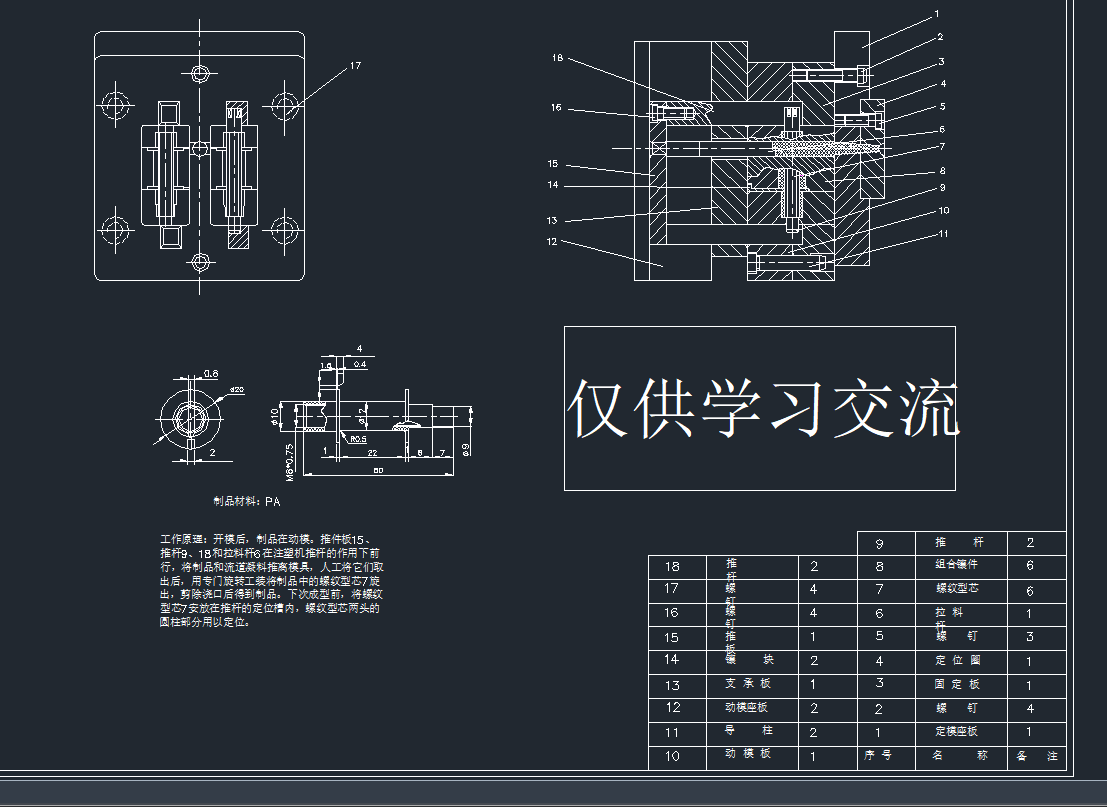Screen dimensions: 1107x807
Task: Click the '定模座板' cell in parts table
Action: click(x=957, y=732)
